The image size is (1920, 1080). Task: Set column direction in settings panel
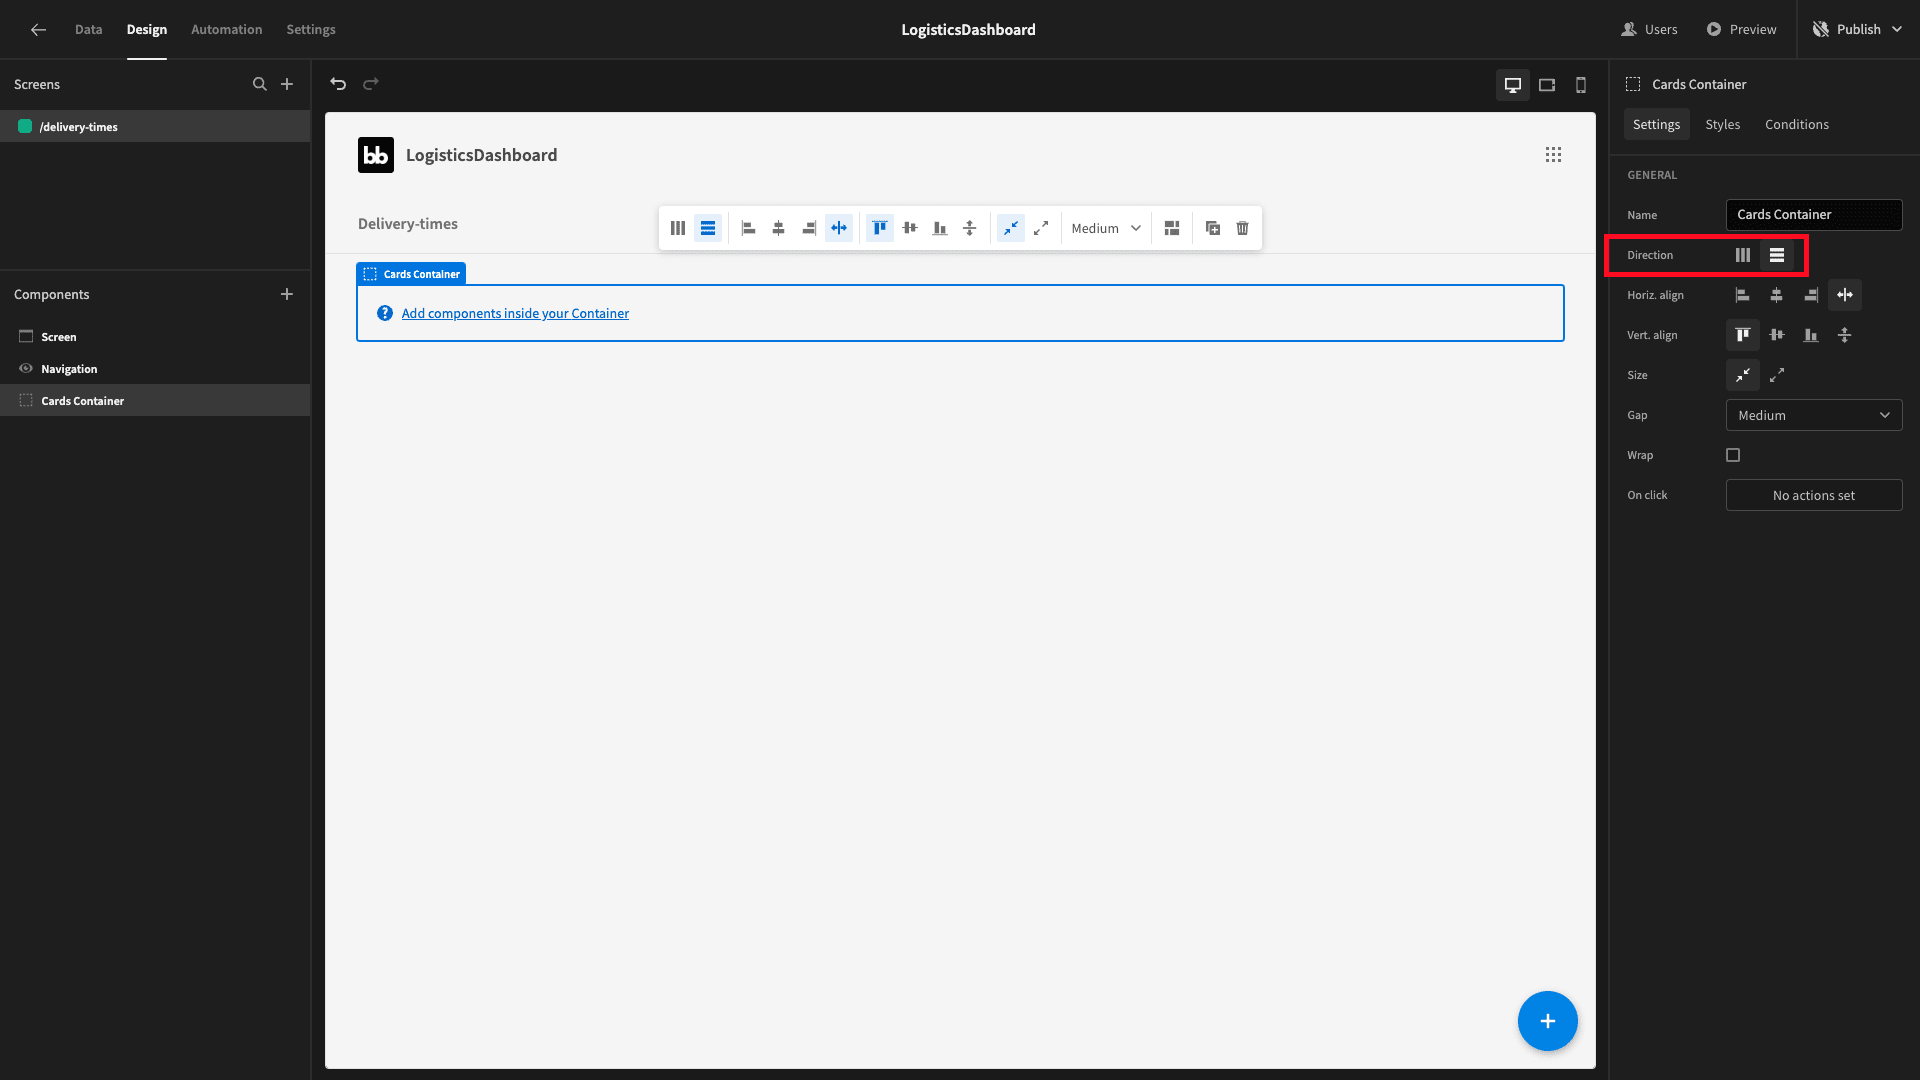[1743, 255]
